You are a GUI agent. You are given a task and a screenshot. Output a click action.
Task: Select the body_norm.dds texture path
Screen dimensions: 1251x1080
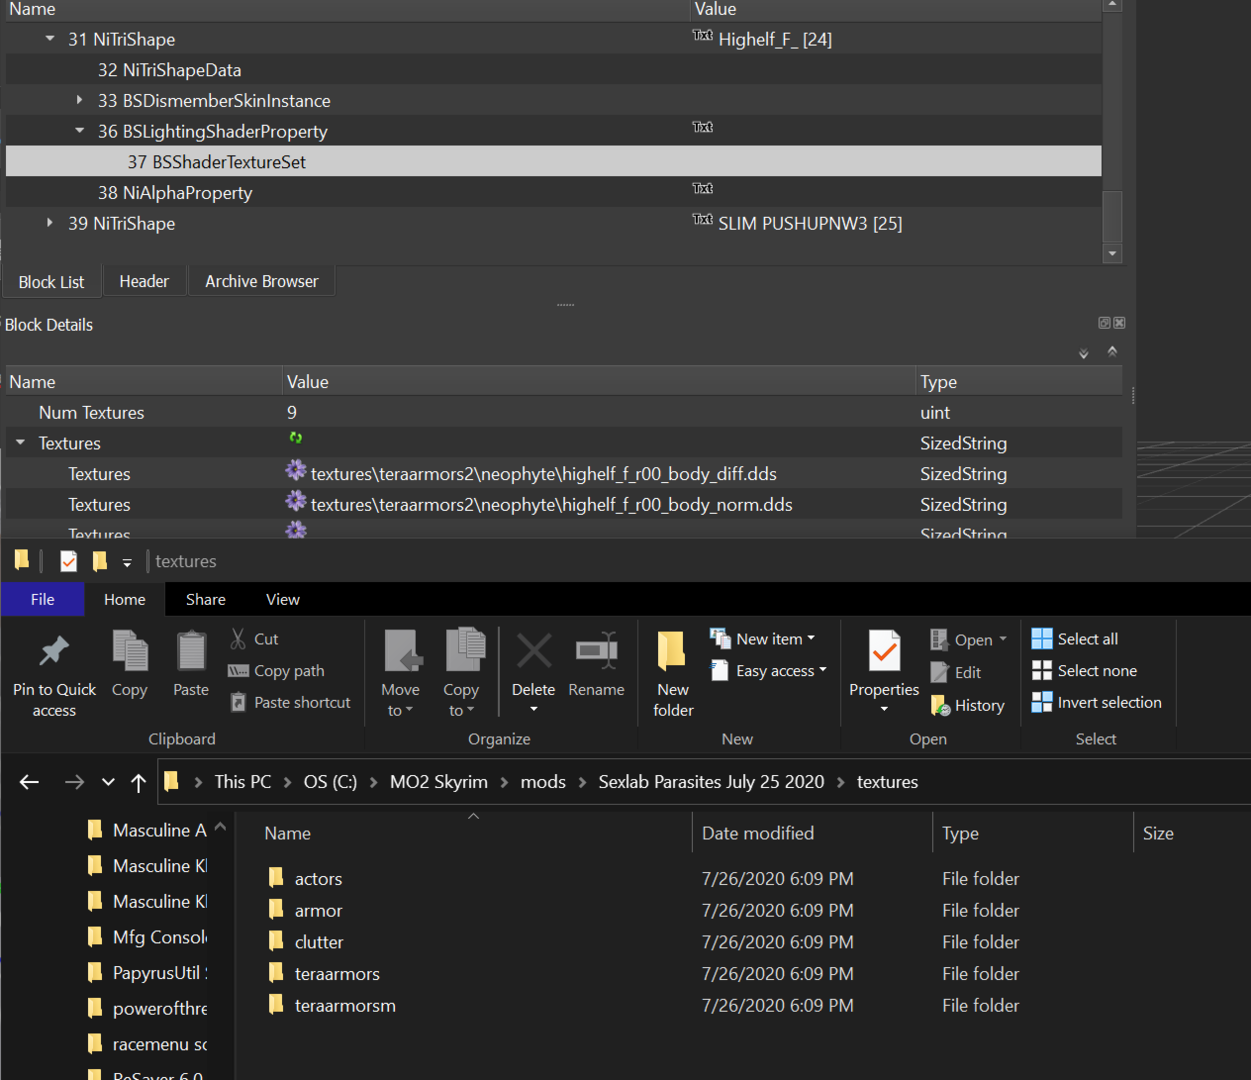point(552,505)
